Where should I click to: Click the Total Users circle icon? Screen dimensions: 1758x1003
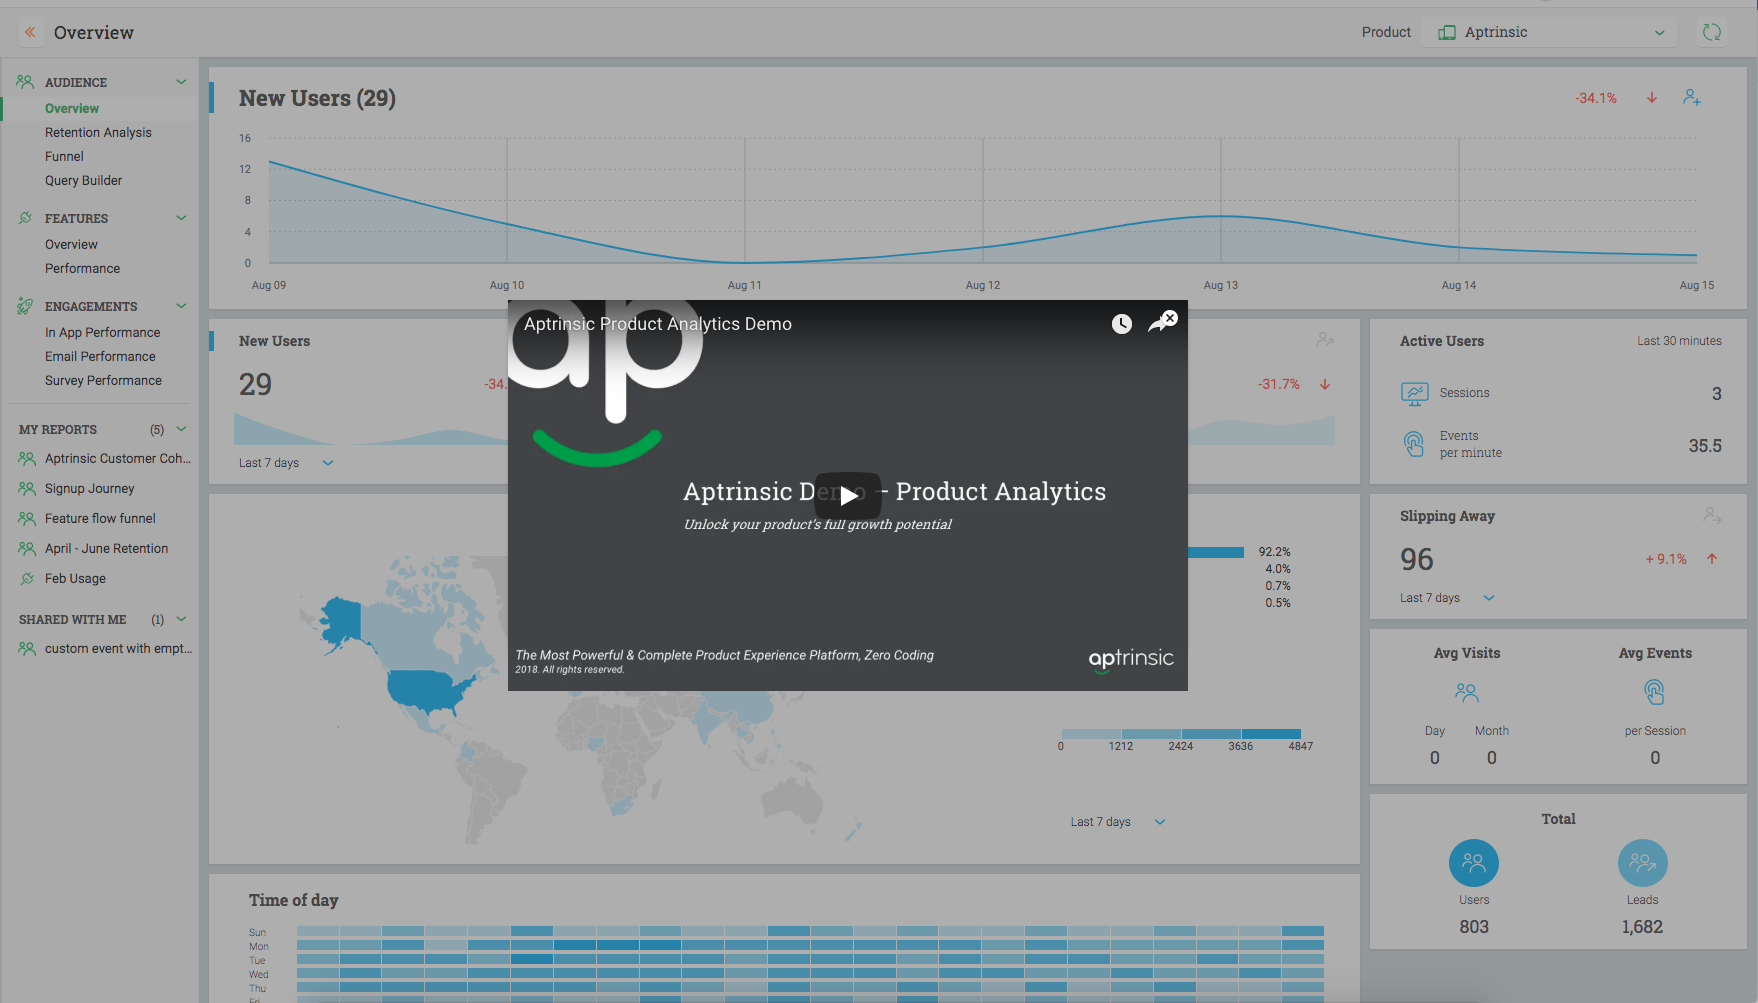(1474, 863)
